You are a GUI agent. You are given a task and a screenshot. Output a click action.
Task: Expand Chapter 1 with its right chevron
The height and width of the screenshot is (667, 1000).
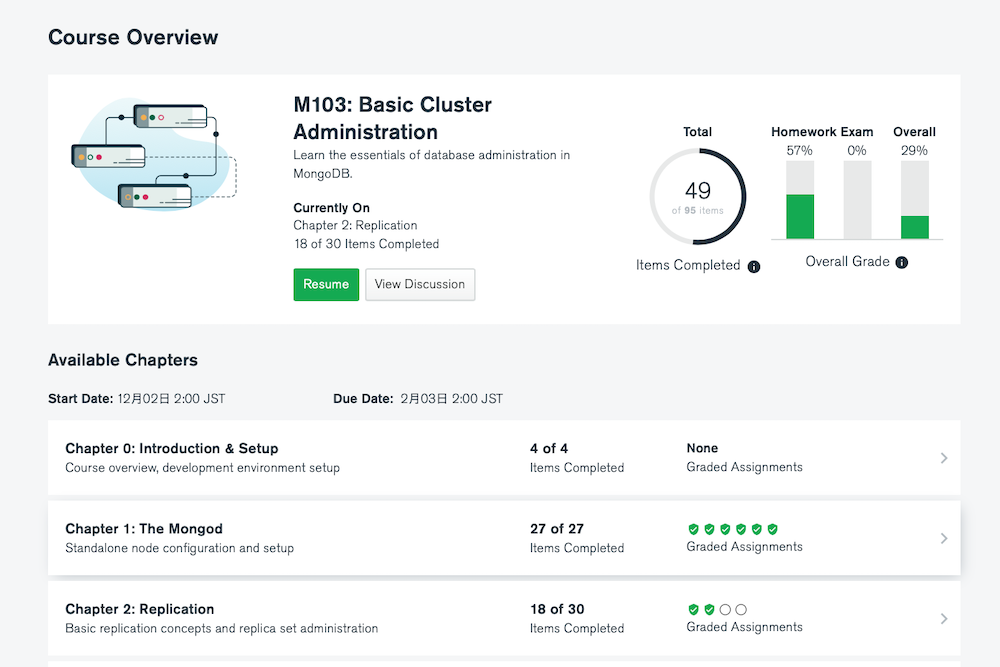(x=944, y=538)
